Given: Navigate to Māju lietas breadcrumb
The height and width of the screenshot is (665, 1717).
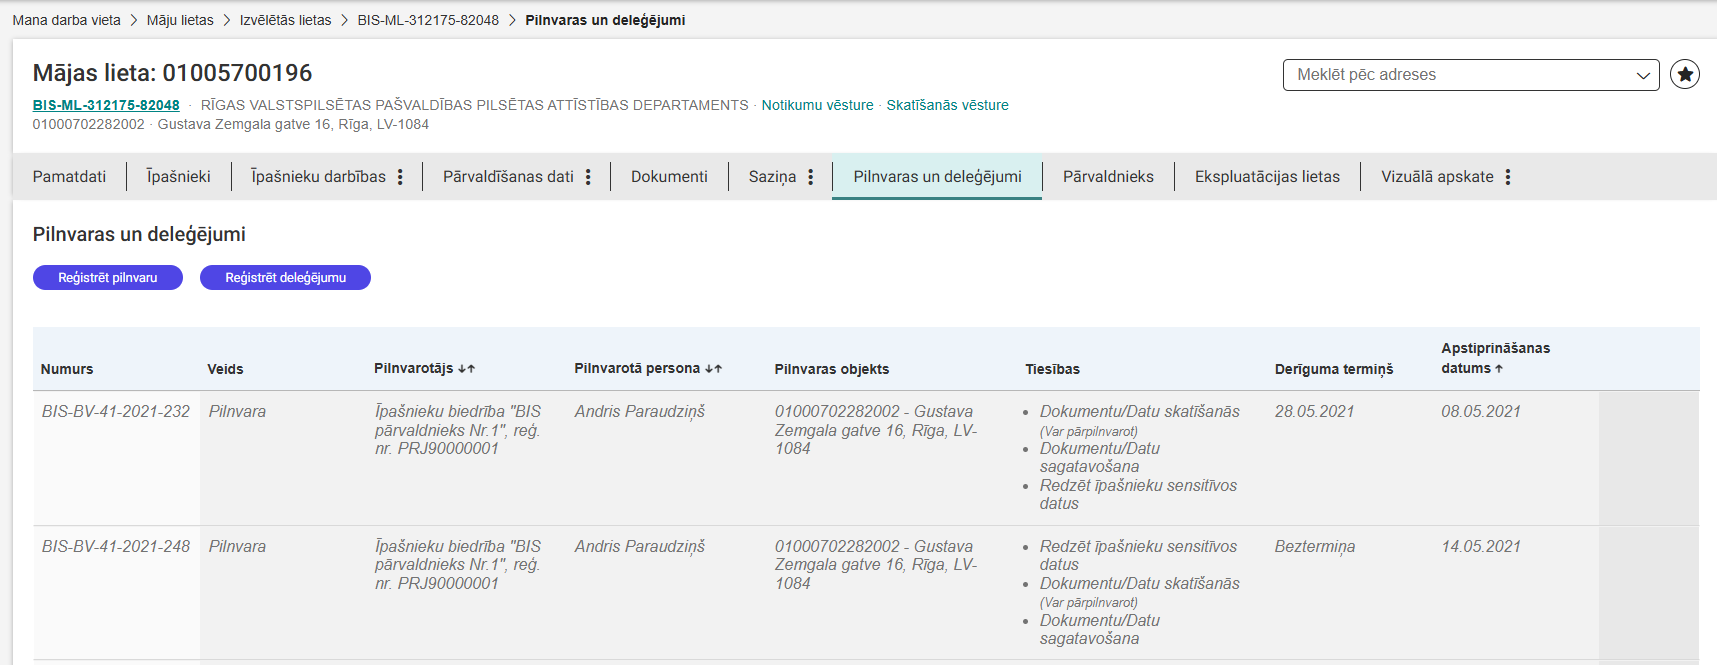Looking at the screenshot, I should coord(180,20).
